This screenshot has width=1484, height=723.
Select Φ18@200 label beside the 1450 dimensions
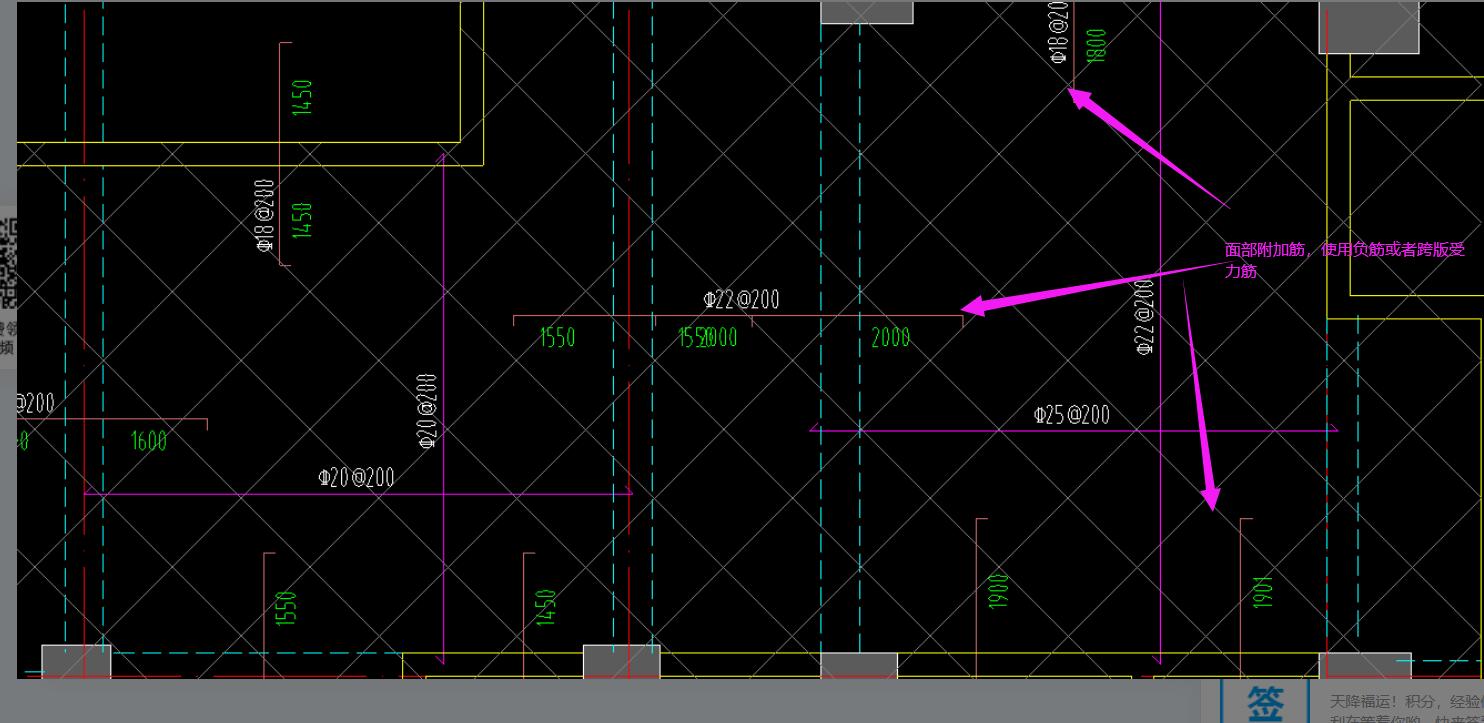(x=265, y=216)
